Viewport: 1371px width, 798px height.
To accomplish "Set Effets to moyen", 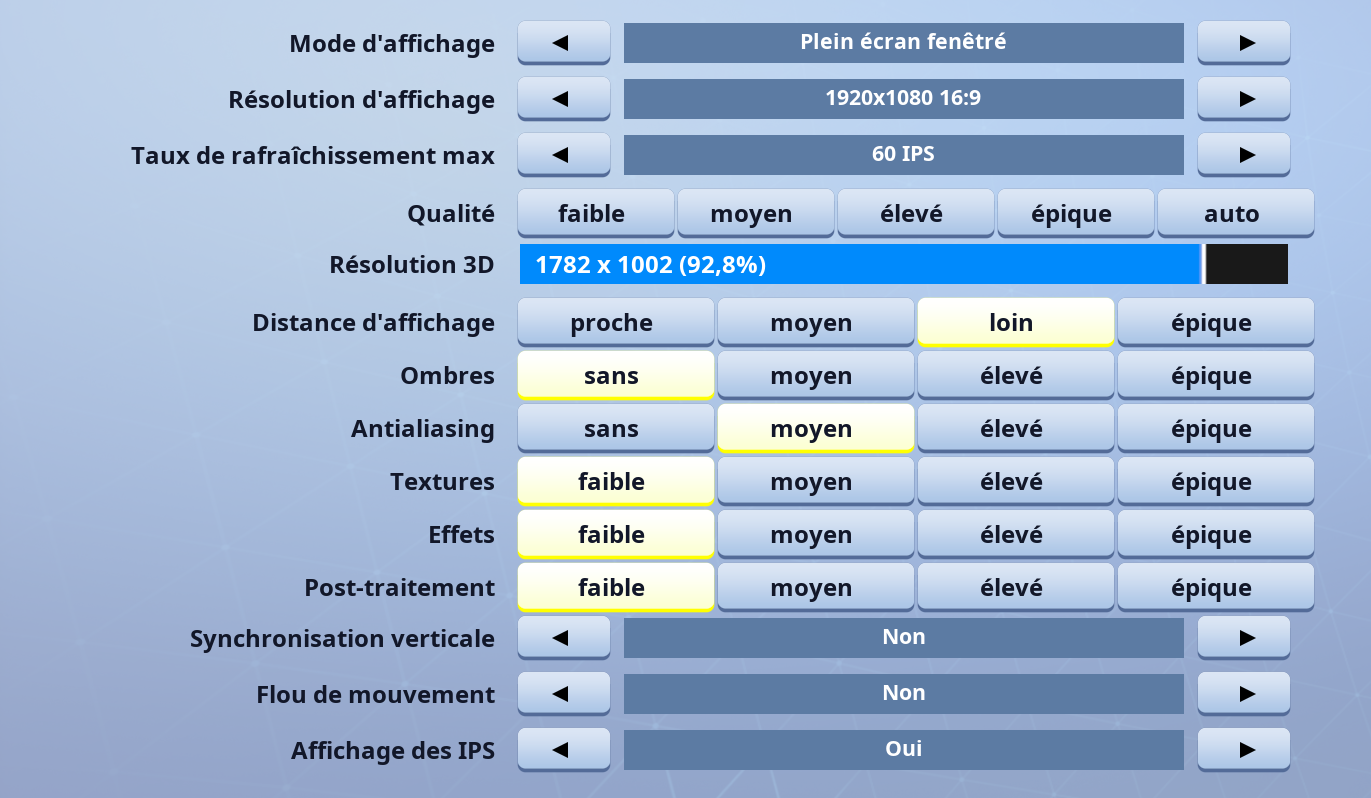I will (x=816, y=534).
